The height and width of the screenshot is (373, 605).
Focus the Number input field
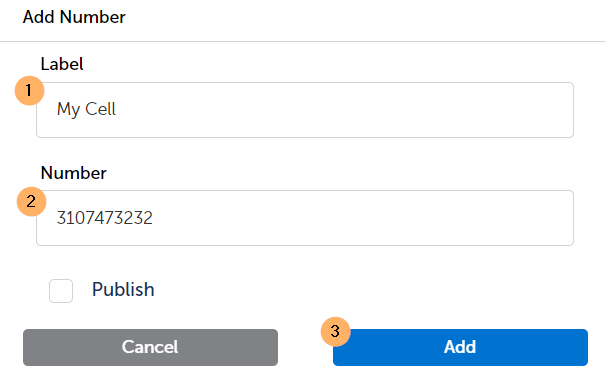(x=305, y=218)
